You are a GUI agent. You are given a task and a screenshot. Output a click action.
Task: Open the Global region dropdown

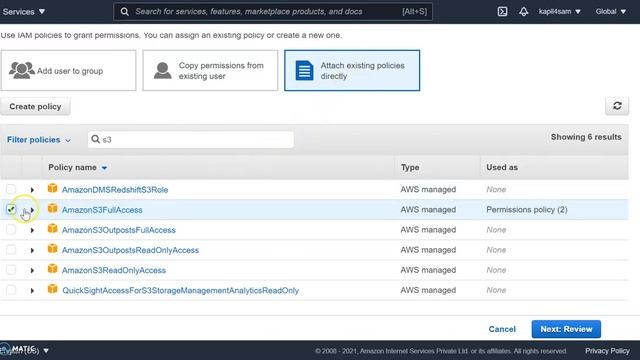pyautogui.click(x=611, y=11)
